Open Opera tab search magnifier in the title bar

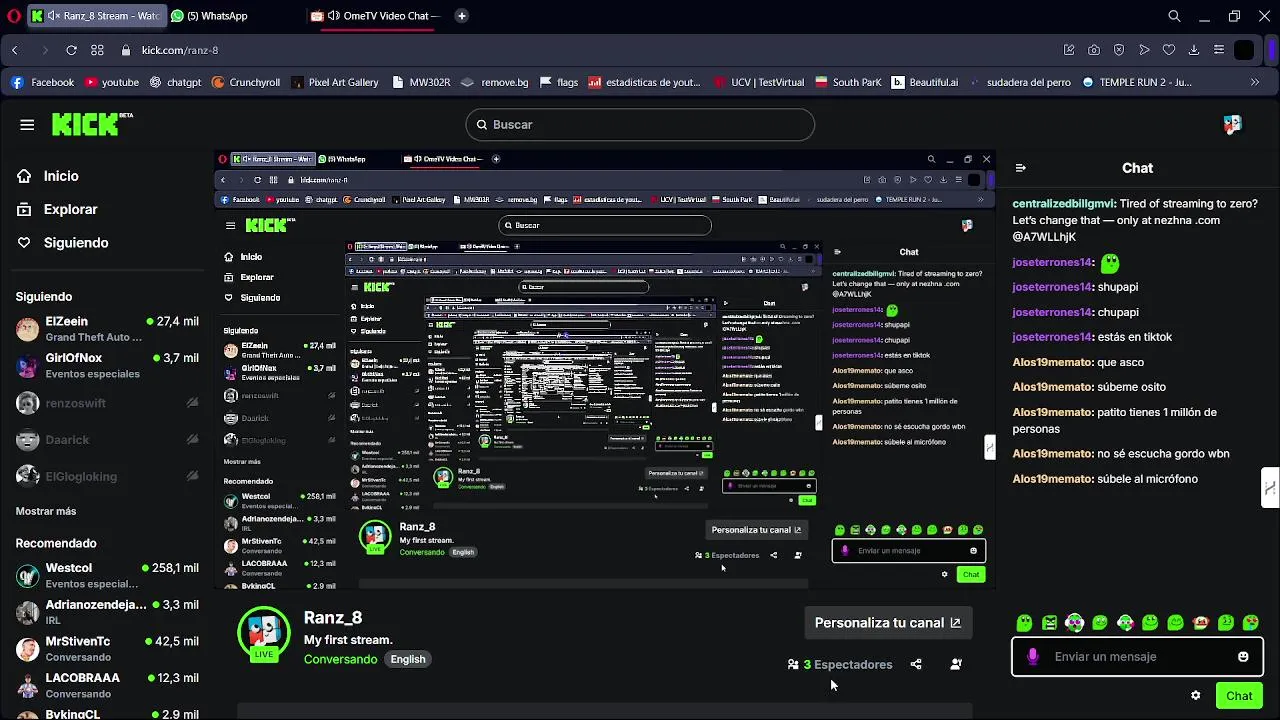tap(1175, 16)
